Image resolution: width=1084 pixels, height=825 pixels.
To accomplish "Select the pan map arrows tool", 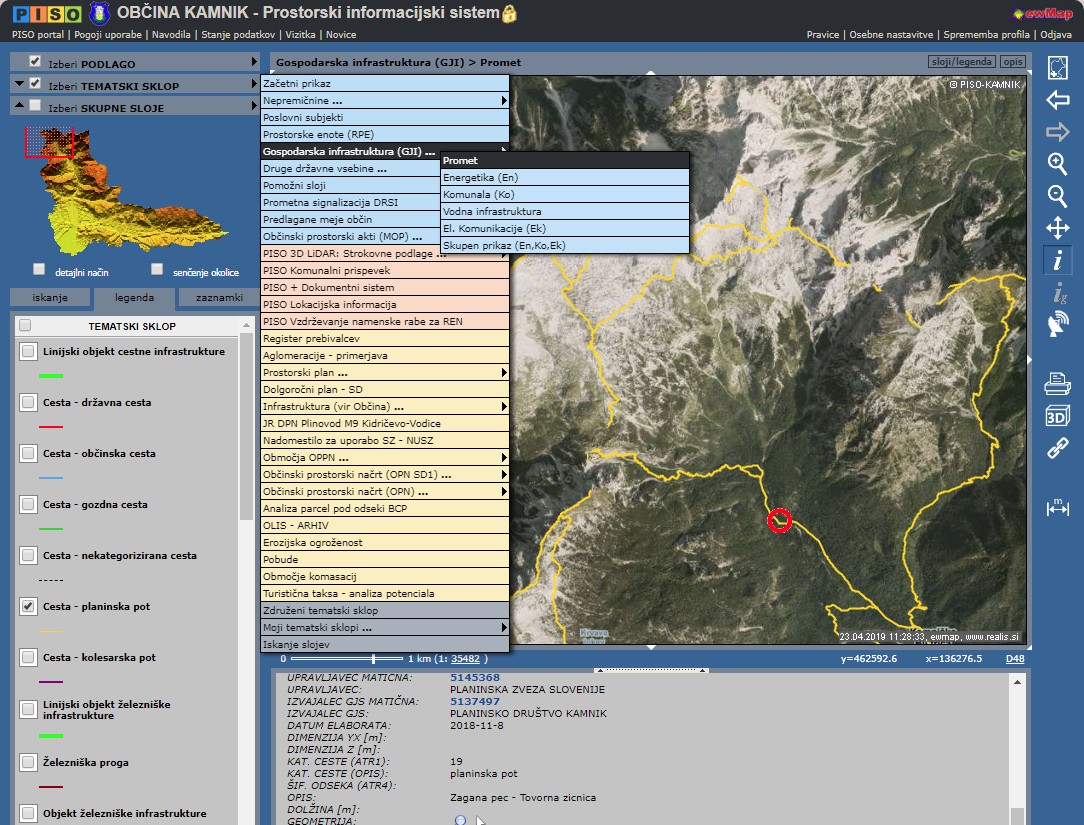I will point(1057,228).
